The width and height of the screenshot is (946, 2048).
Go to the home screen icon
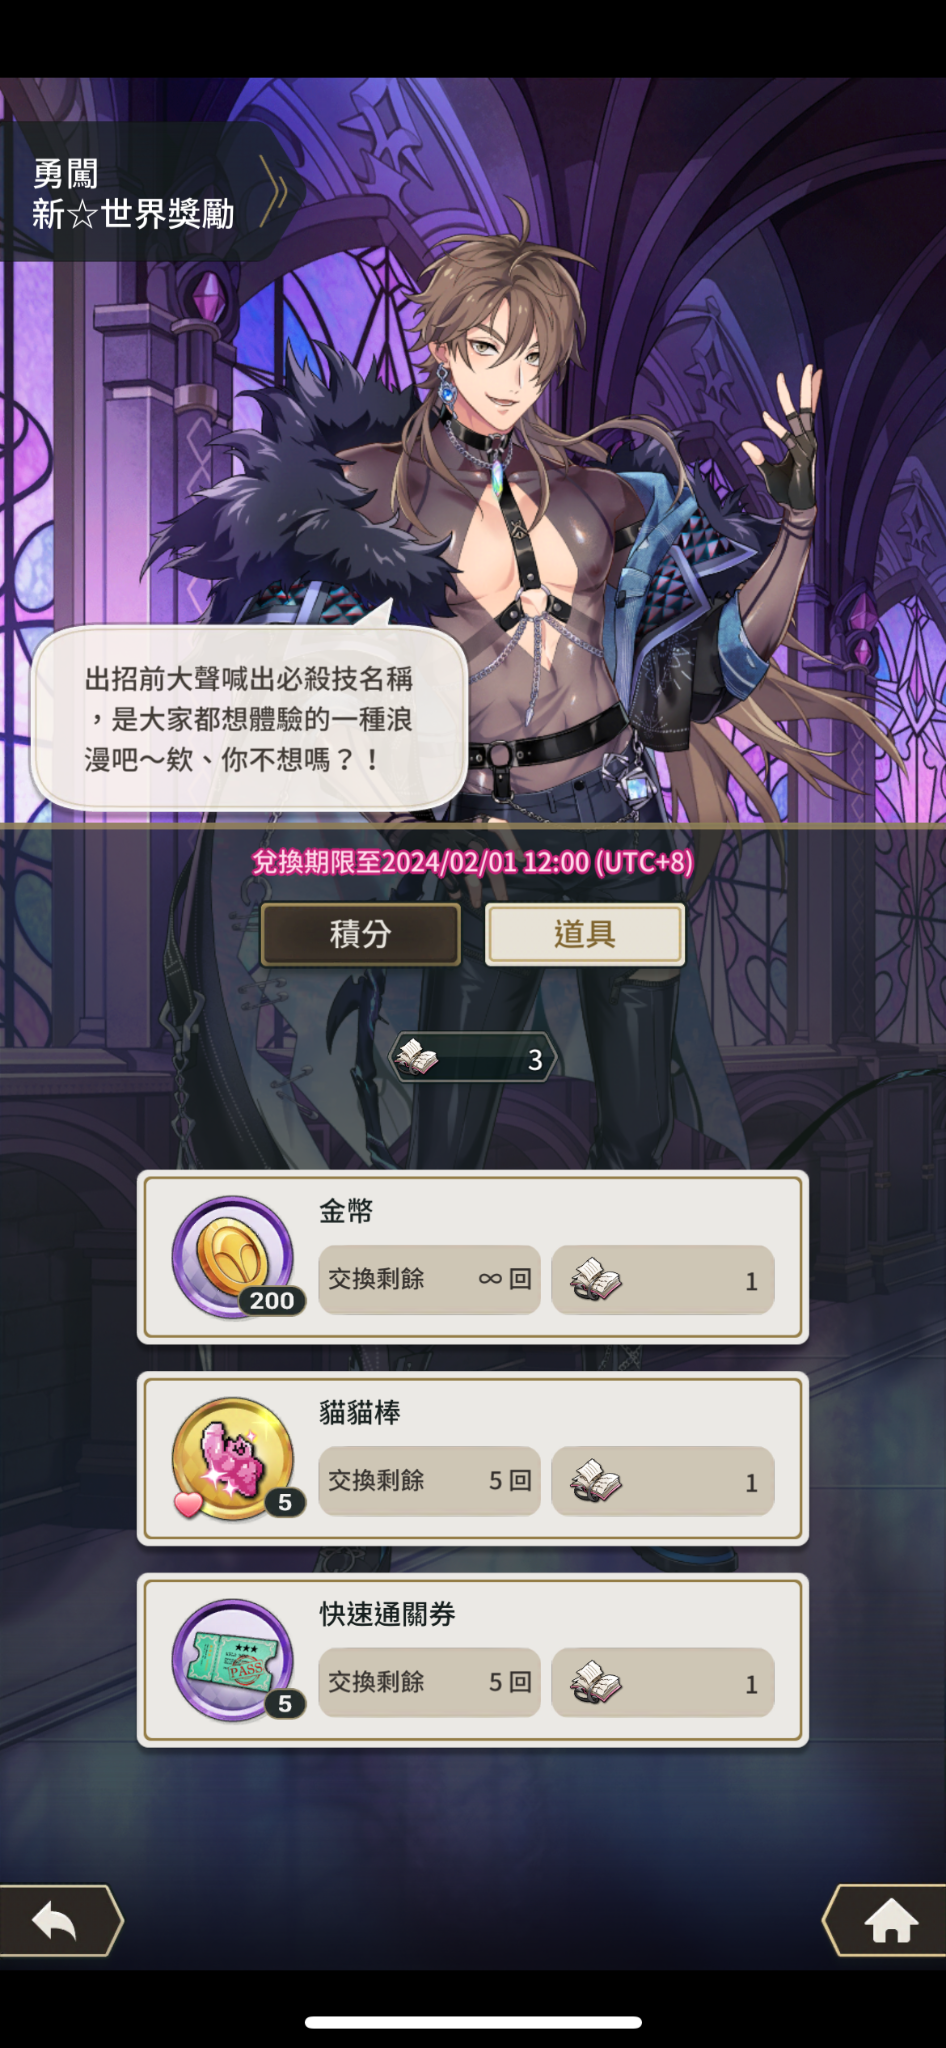tap(889, 1920)
